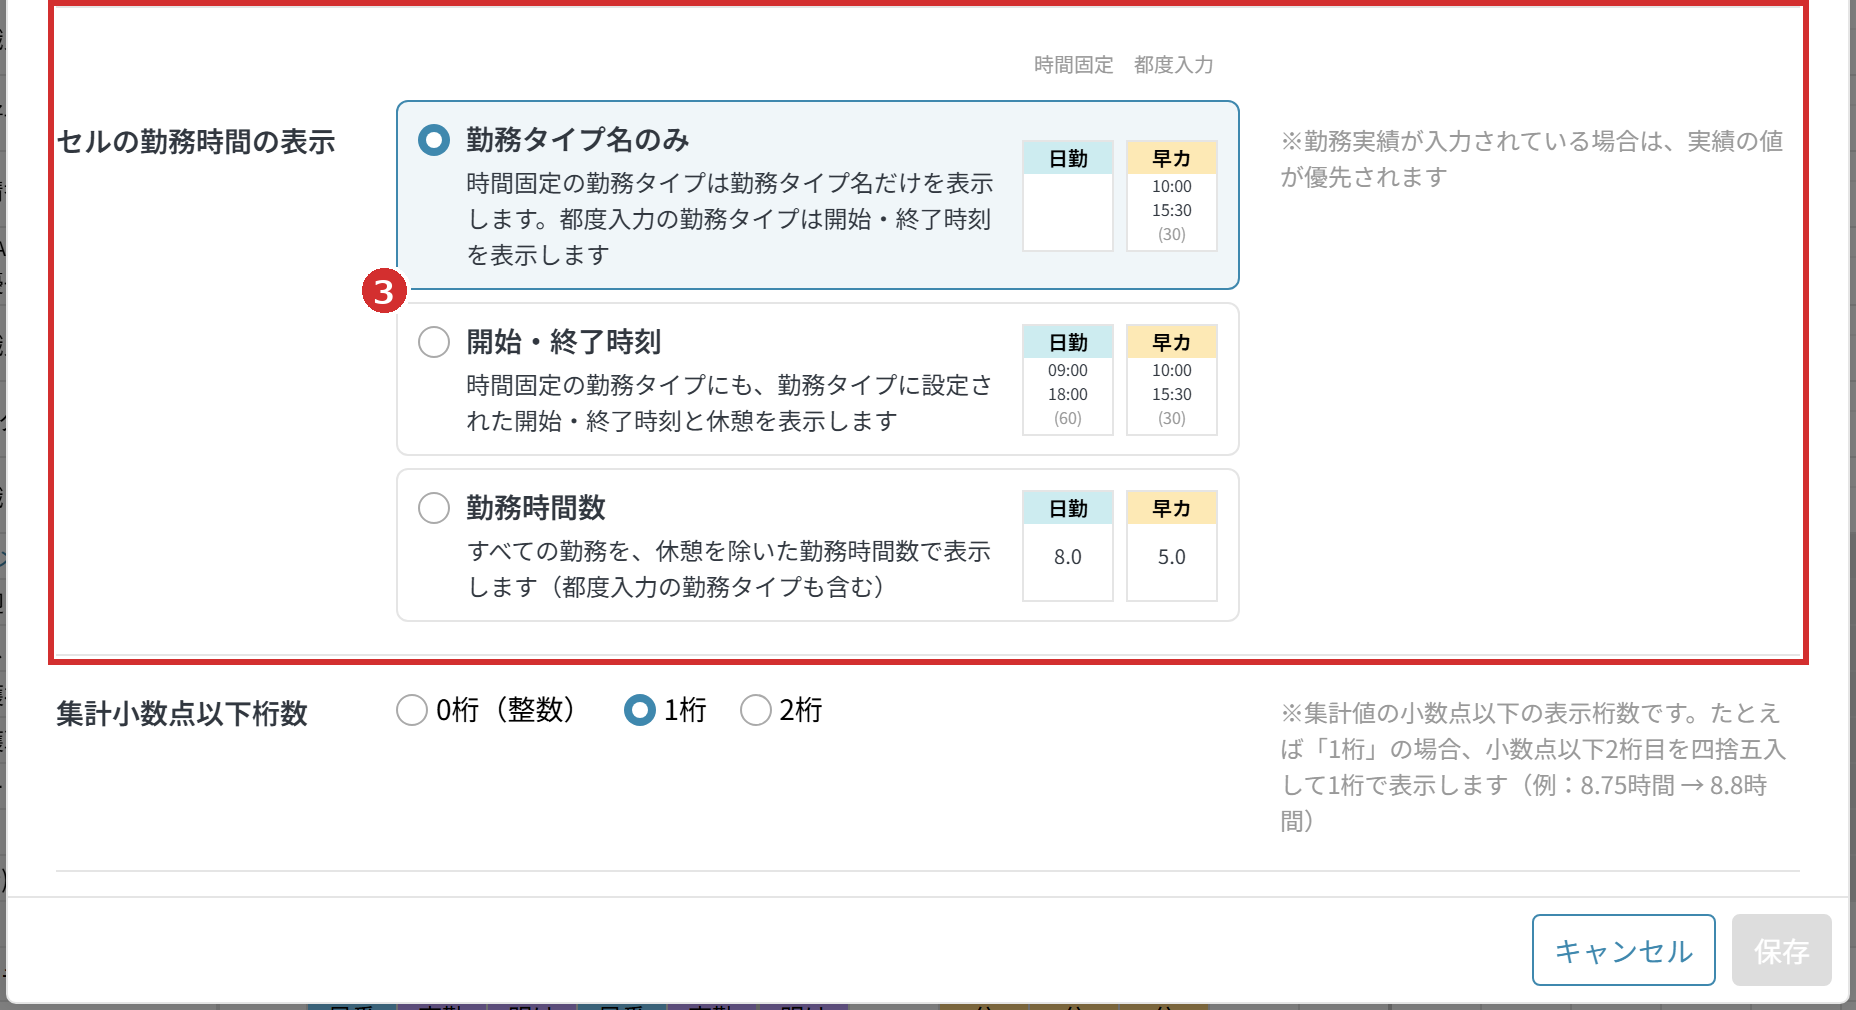1856x1010 pixels.
Task: Click the 09:00 18:00 (60) 日勤 preview cell
Action: [1068, 380]
